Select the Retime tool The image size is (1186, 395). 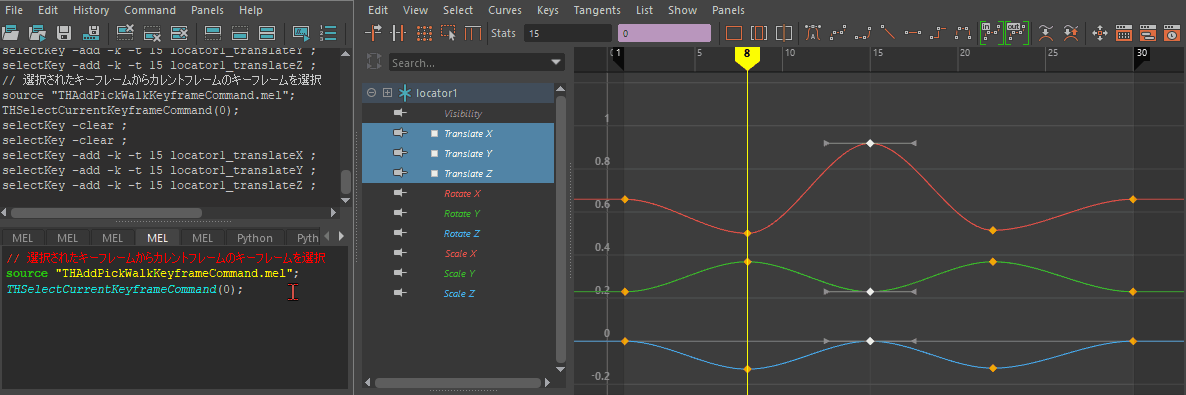coord(473,33)
